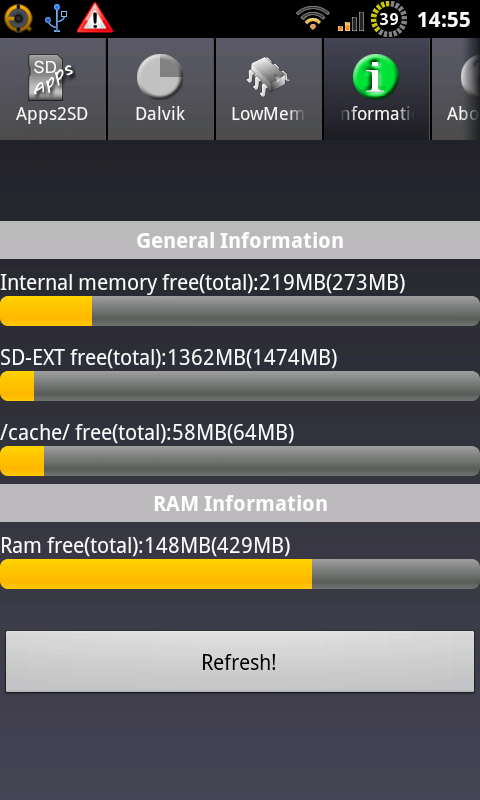Click the Ram free usage bar
The width and height of the screenshot is (480, 800).
click(x=240, y=574)
